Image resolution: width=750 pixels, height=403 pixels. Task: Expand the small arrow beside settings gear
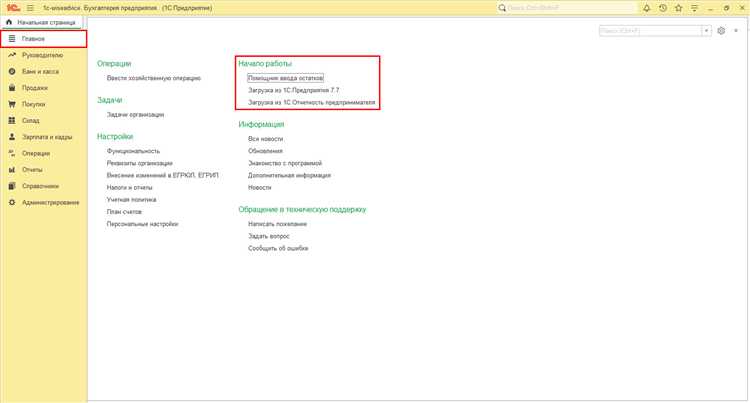pyautogui.click(x=736, y=31)
